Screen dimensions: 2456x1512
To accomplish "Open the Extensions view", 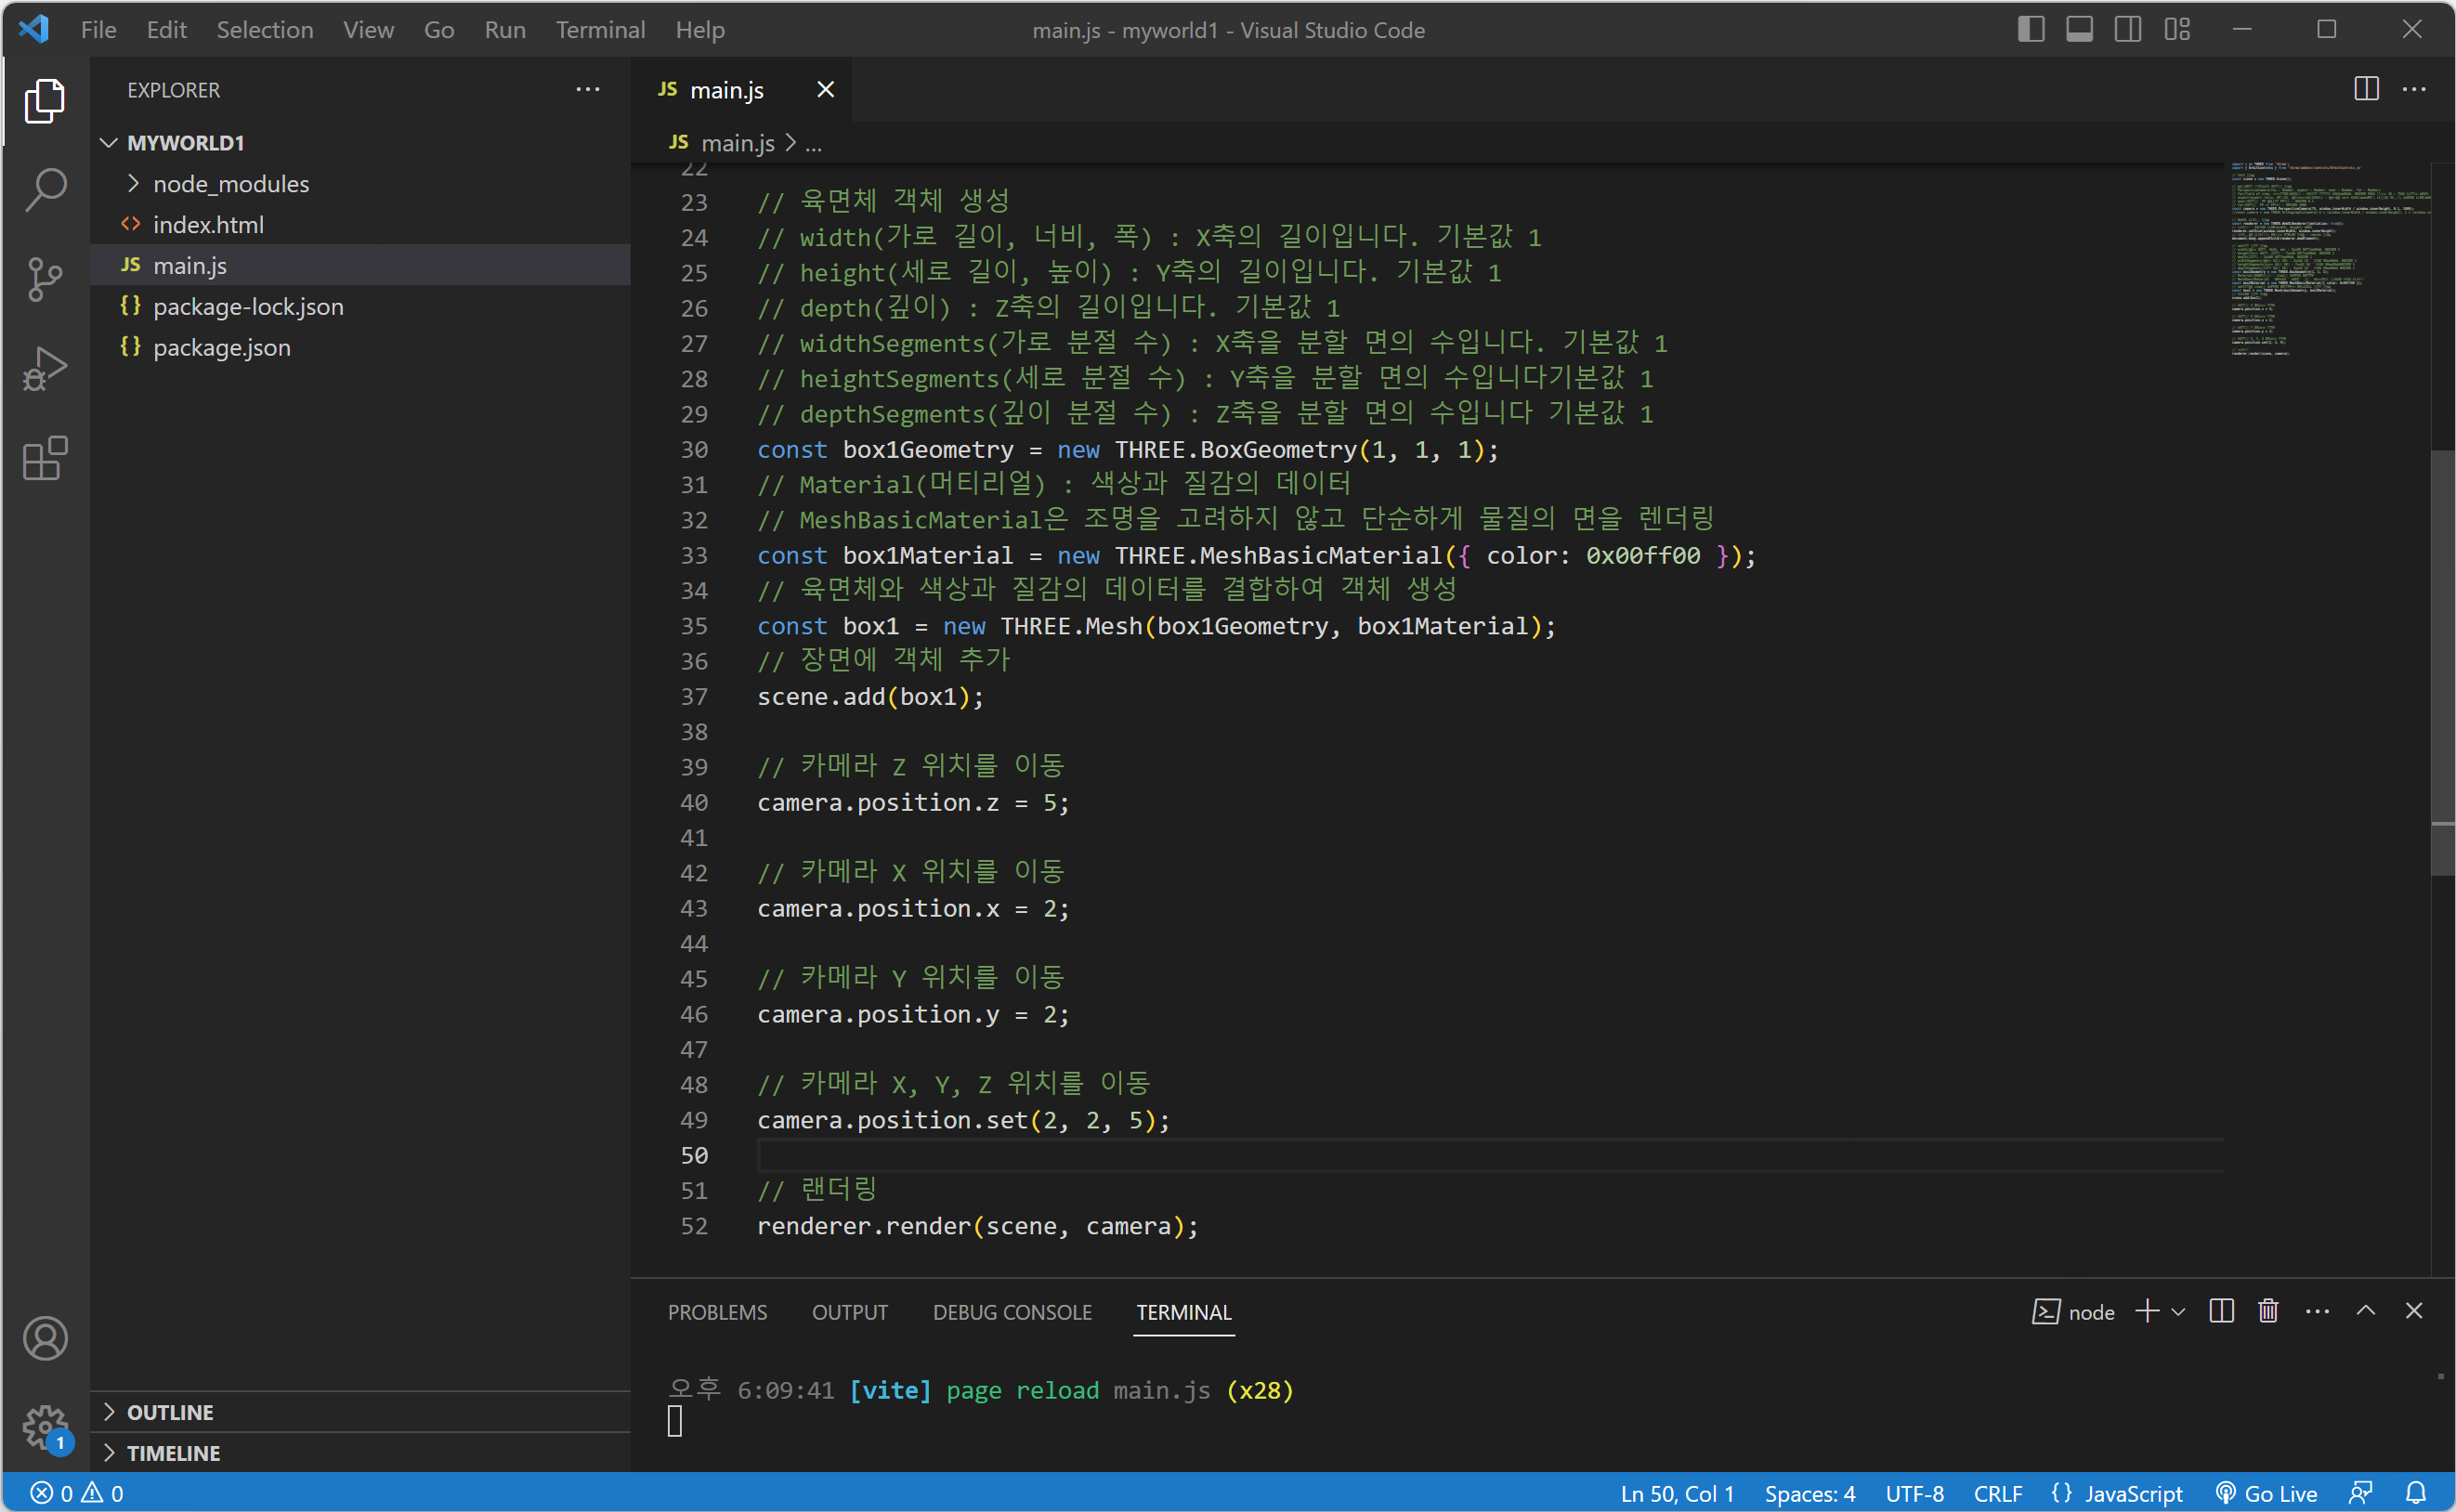I will click(45, 459).
